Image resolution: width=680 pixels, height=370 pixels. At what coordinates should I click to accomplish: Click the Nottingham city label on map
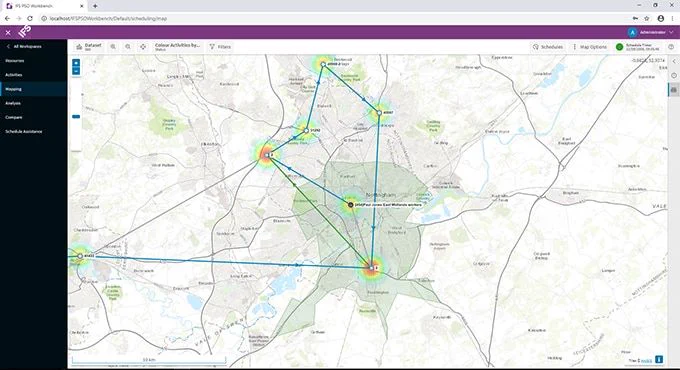(381, 194)
